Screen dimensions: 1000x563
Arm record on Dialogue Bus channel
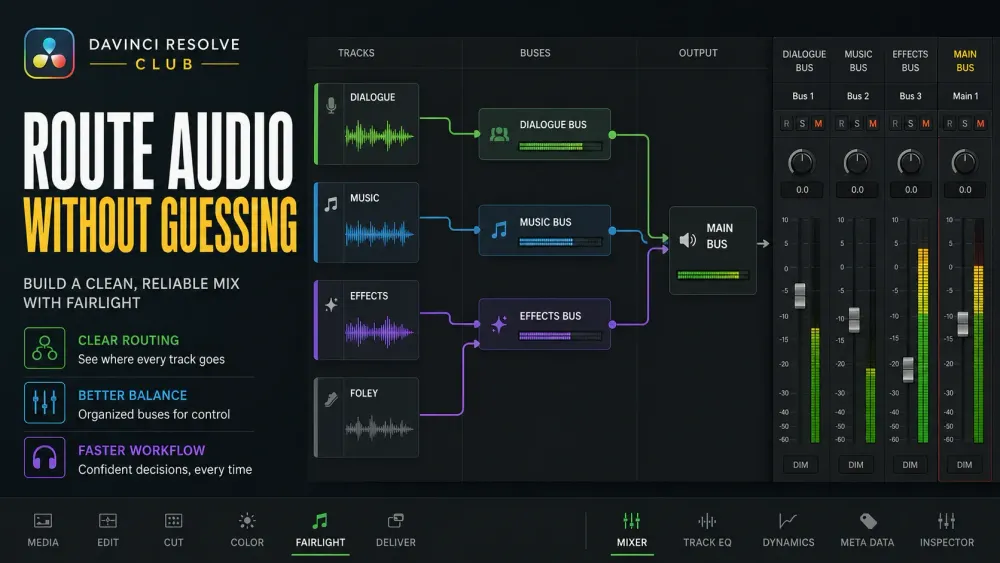(x=786, y=124)
